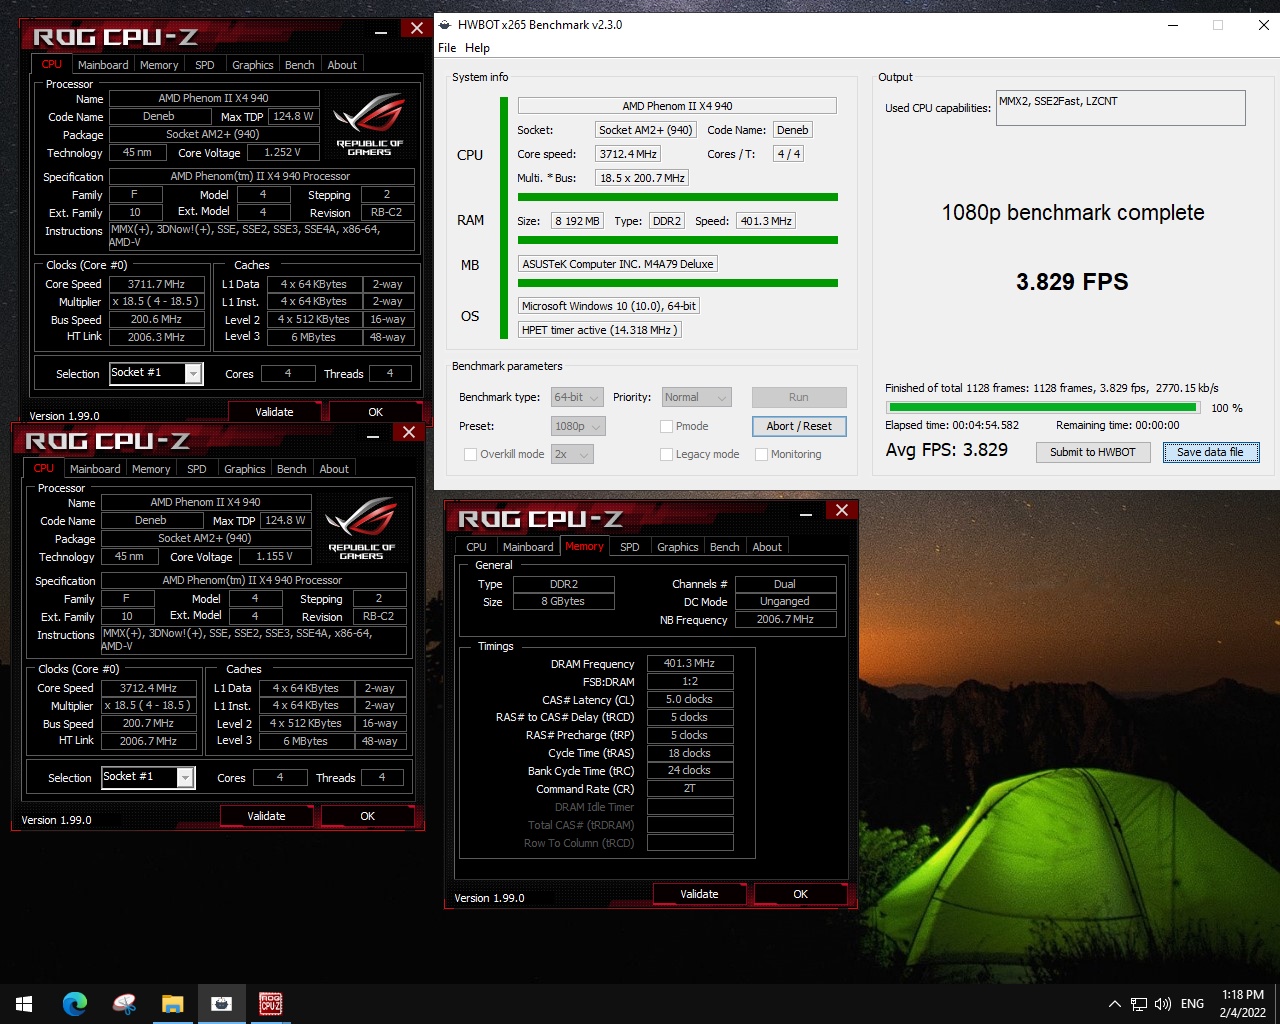This screenshot has height=1024, width=1280.
Task: Open the Help menu in HWBOT
Action: 477,48
